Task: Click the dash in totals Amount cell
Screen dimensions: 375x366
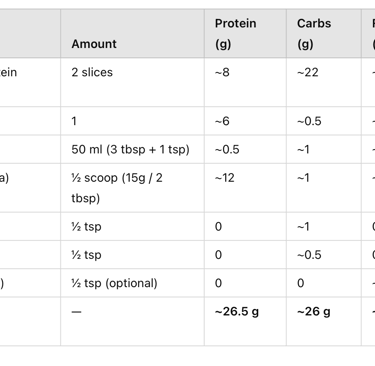Action: (76, 312)
